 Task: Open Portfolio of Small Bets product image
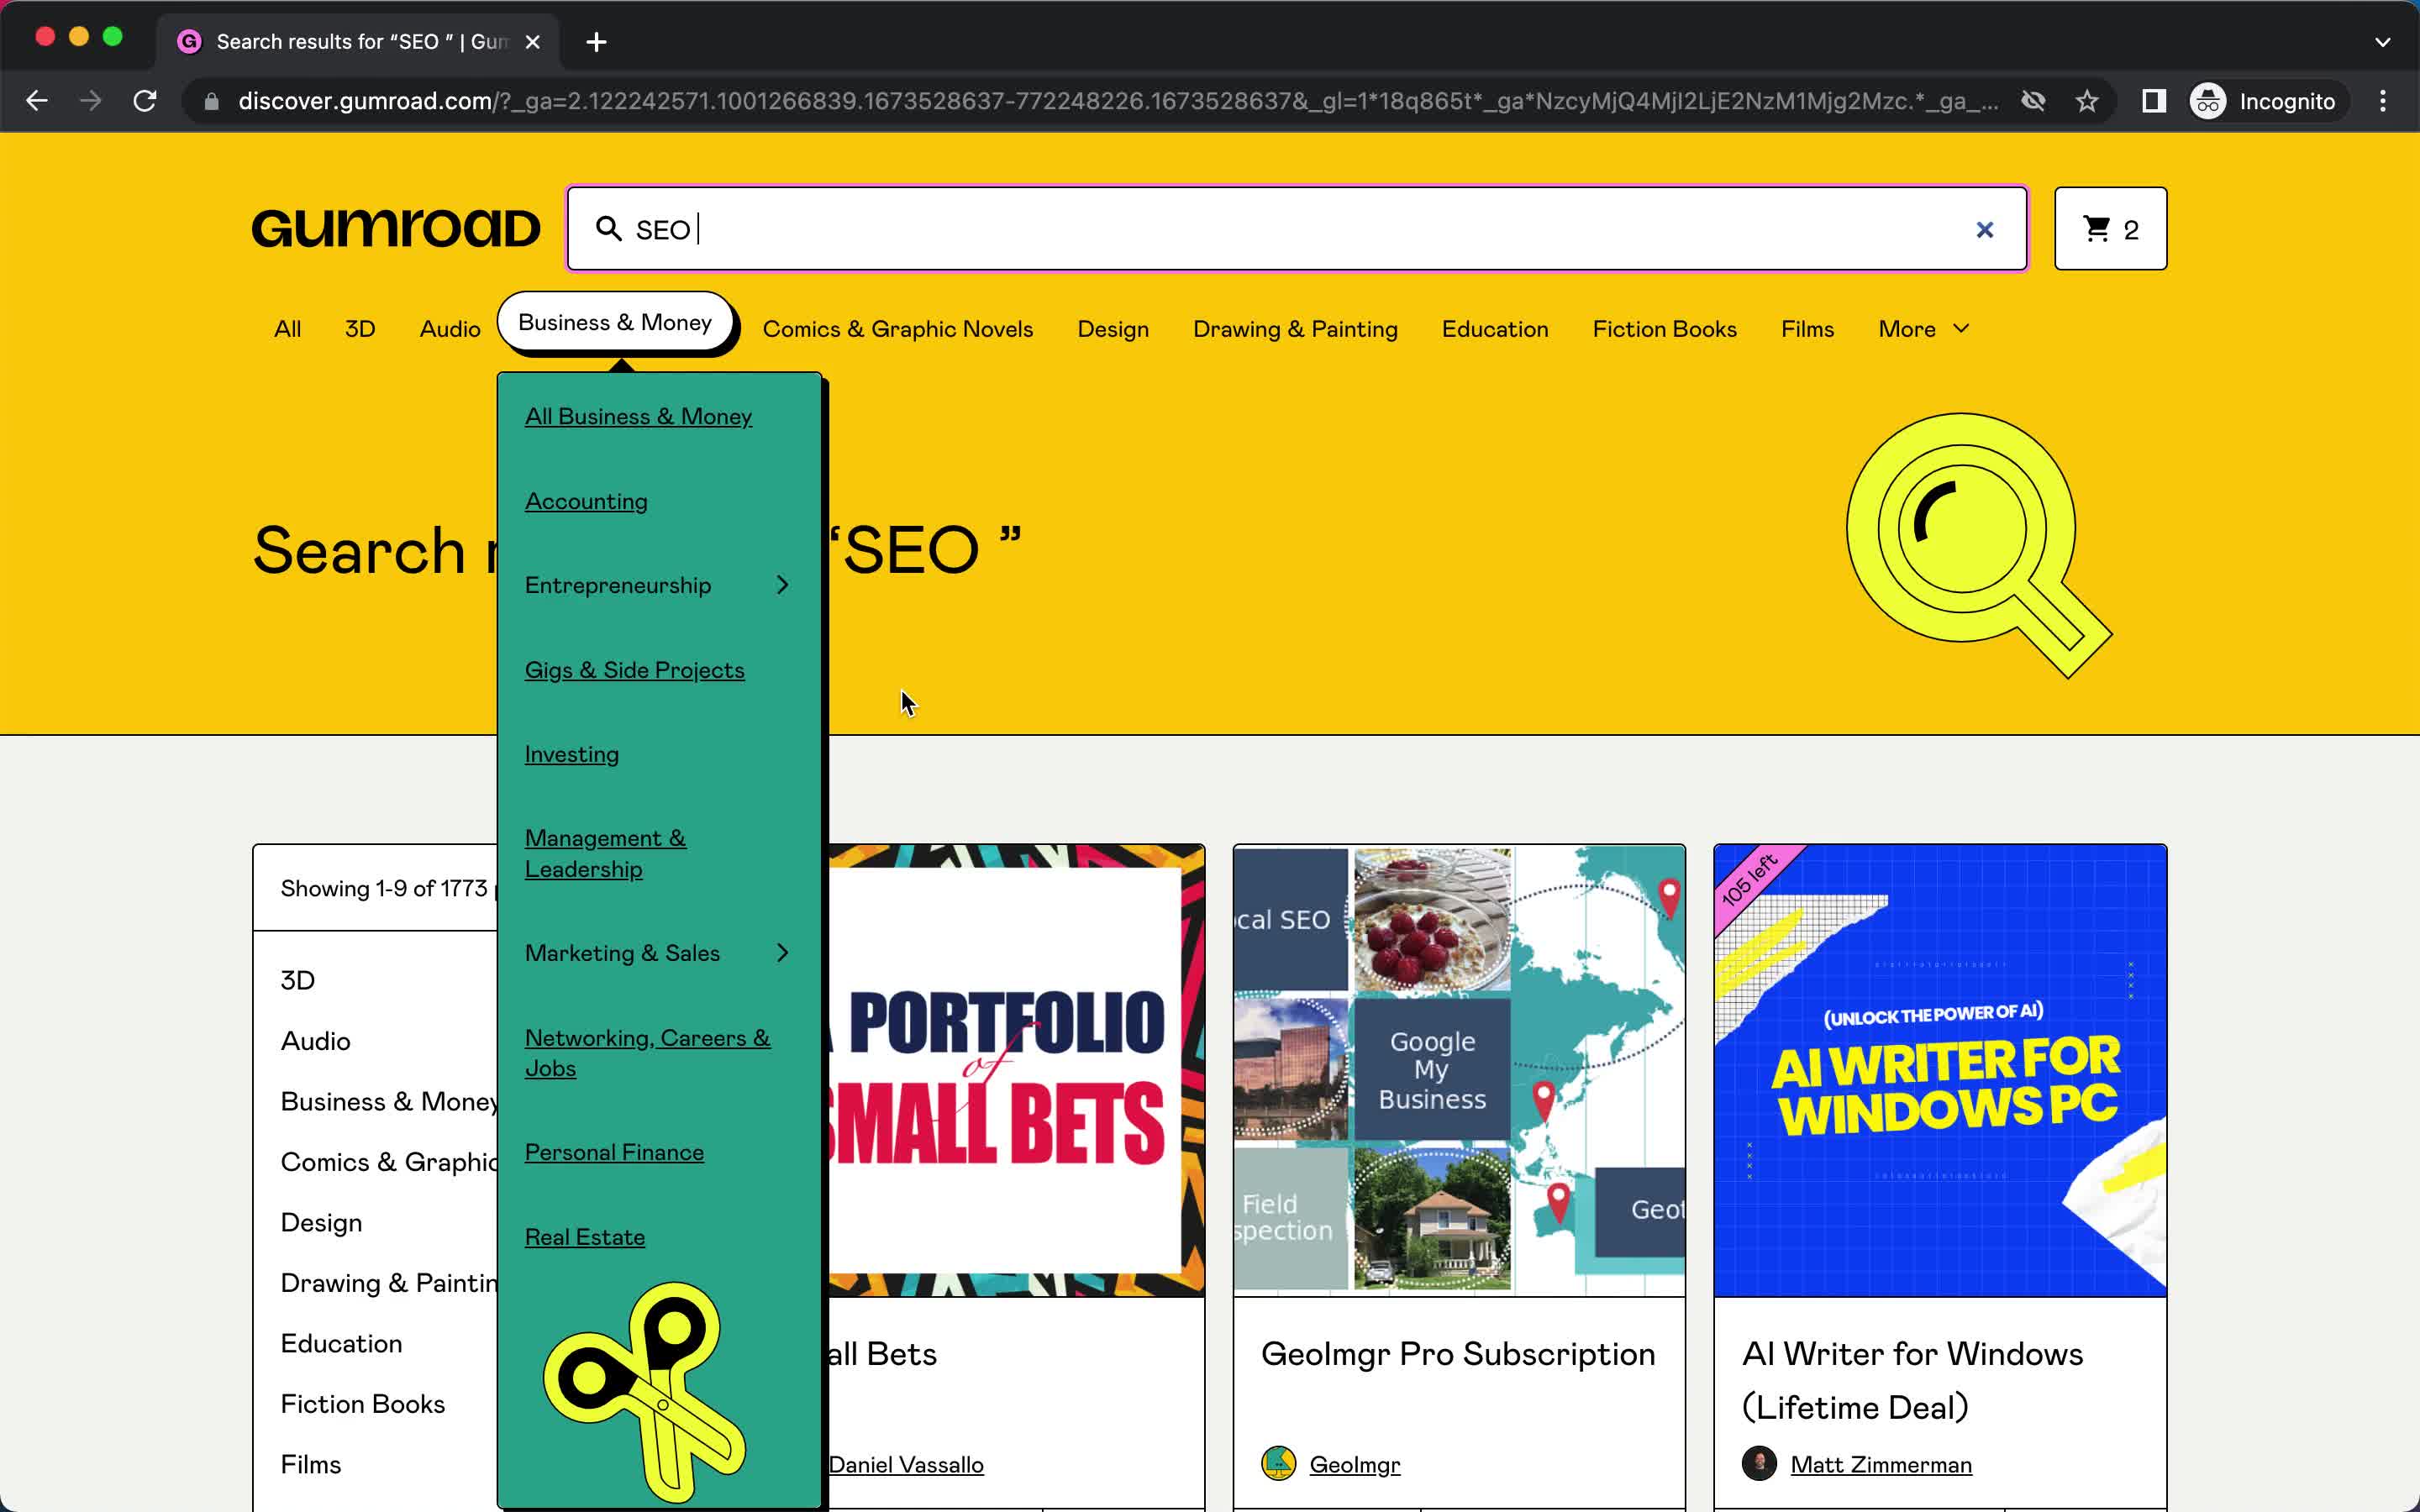coord(1015,1071)
